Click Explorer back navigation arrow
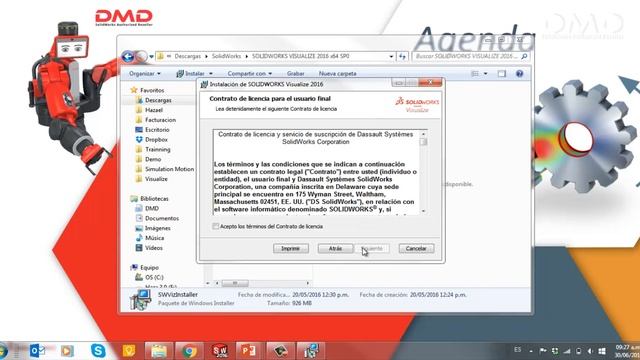Viewport: 640px width, 360px height. tap(128, 56)
